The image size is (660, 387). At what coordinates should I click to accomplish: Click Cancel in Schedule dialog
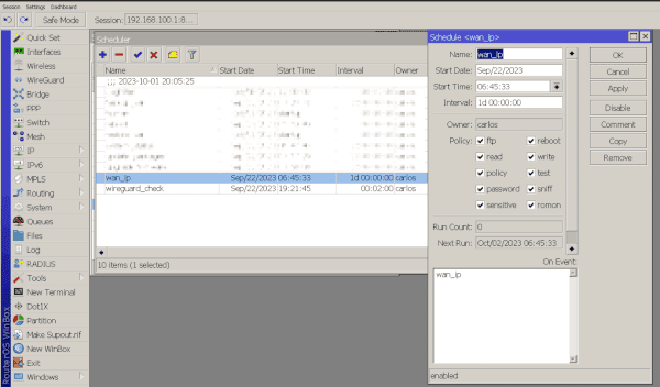point(618,72)
